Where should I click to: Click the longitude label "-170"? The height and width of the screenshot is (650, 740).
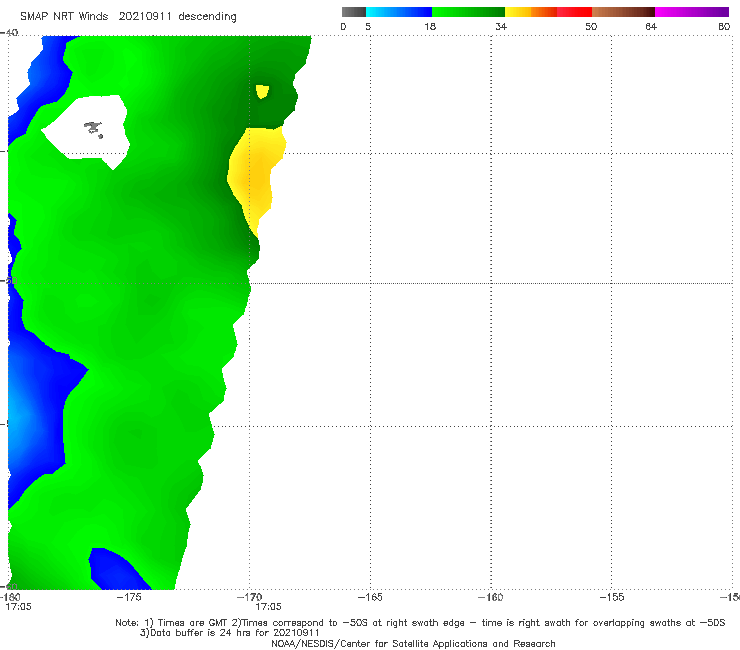click(250, 597)
